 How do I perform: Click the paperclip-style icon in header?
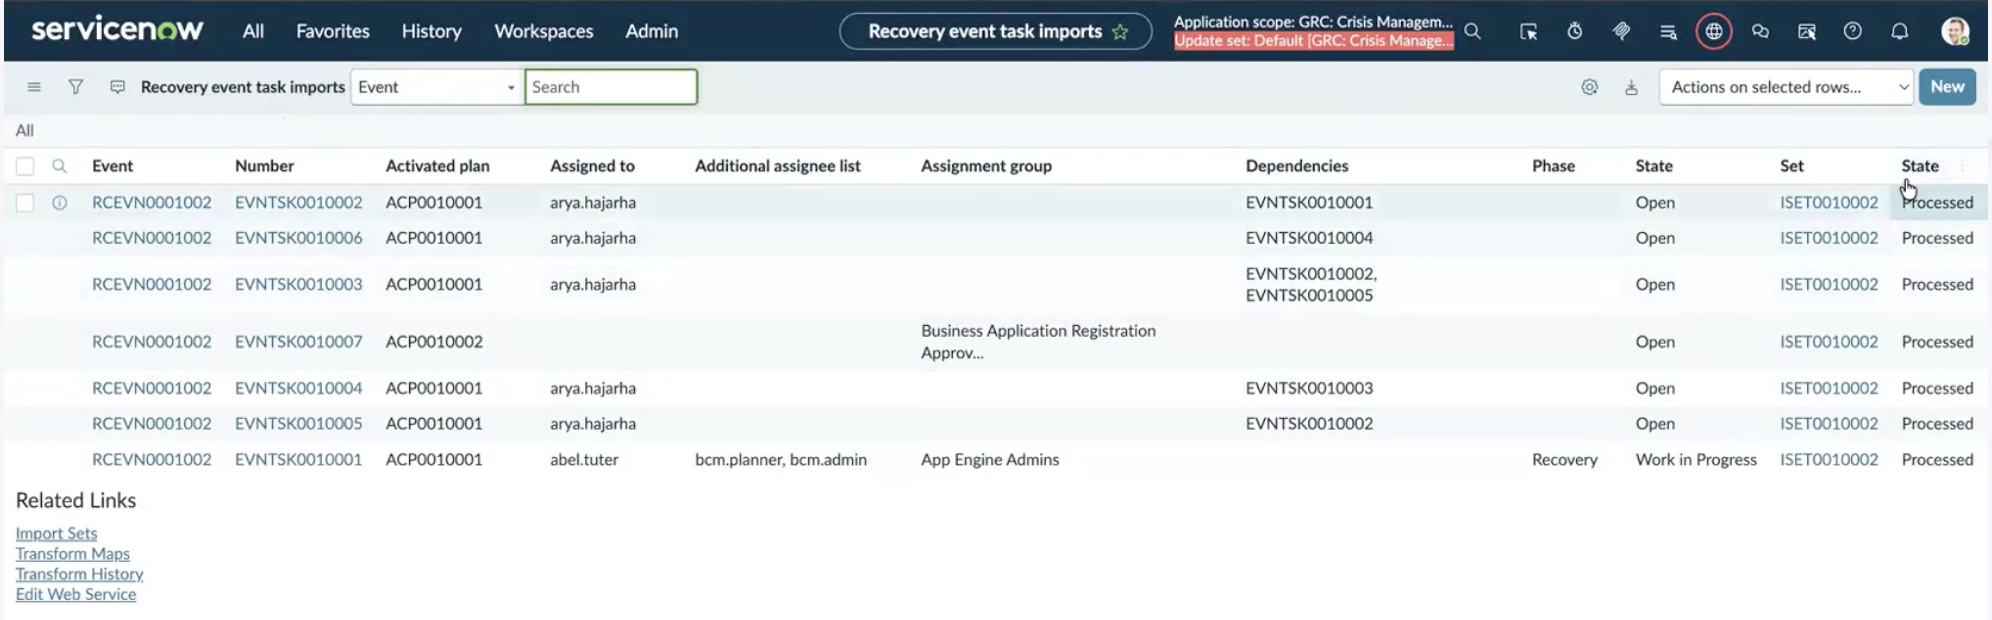tap(1621, 31)
